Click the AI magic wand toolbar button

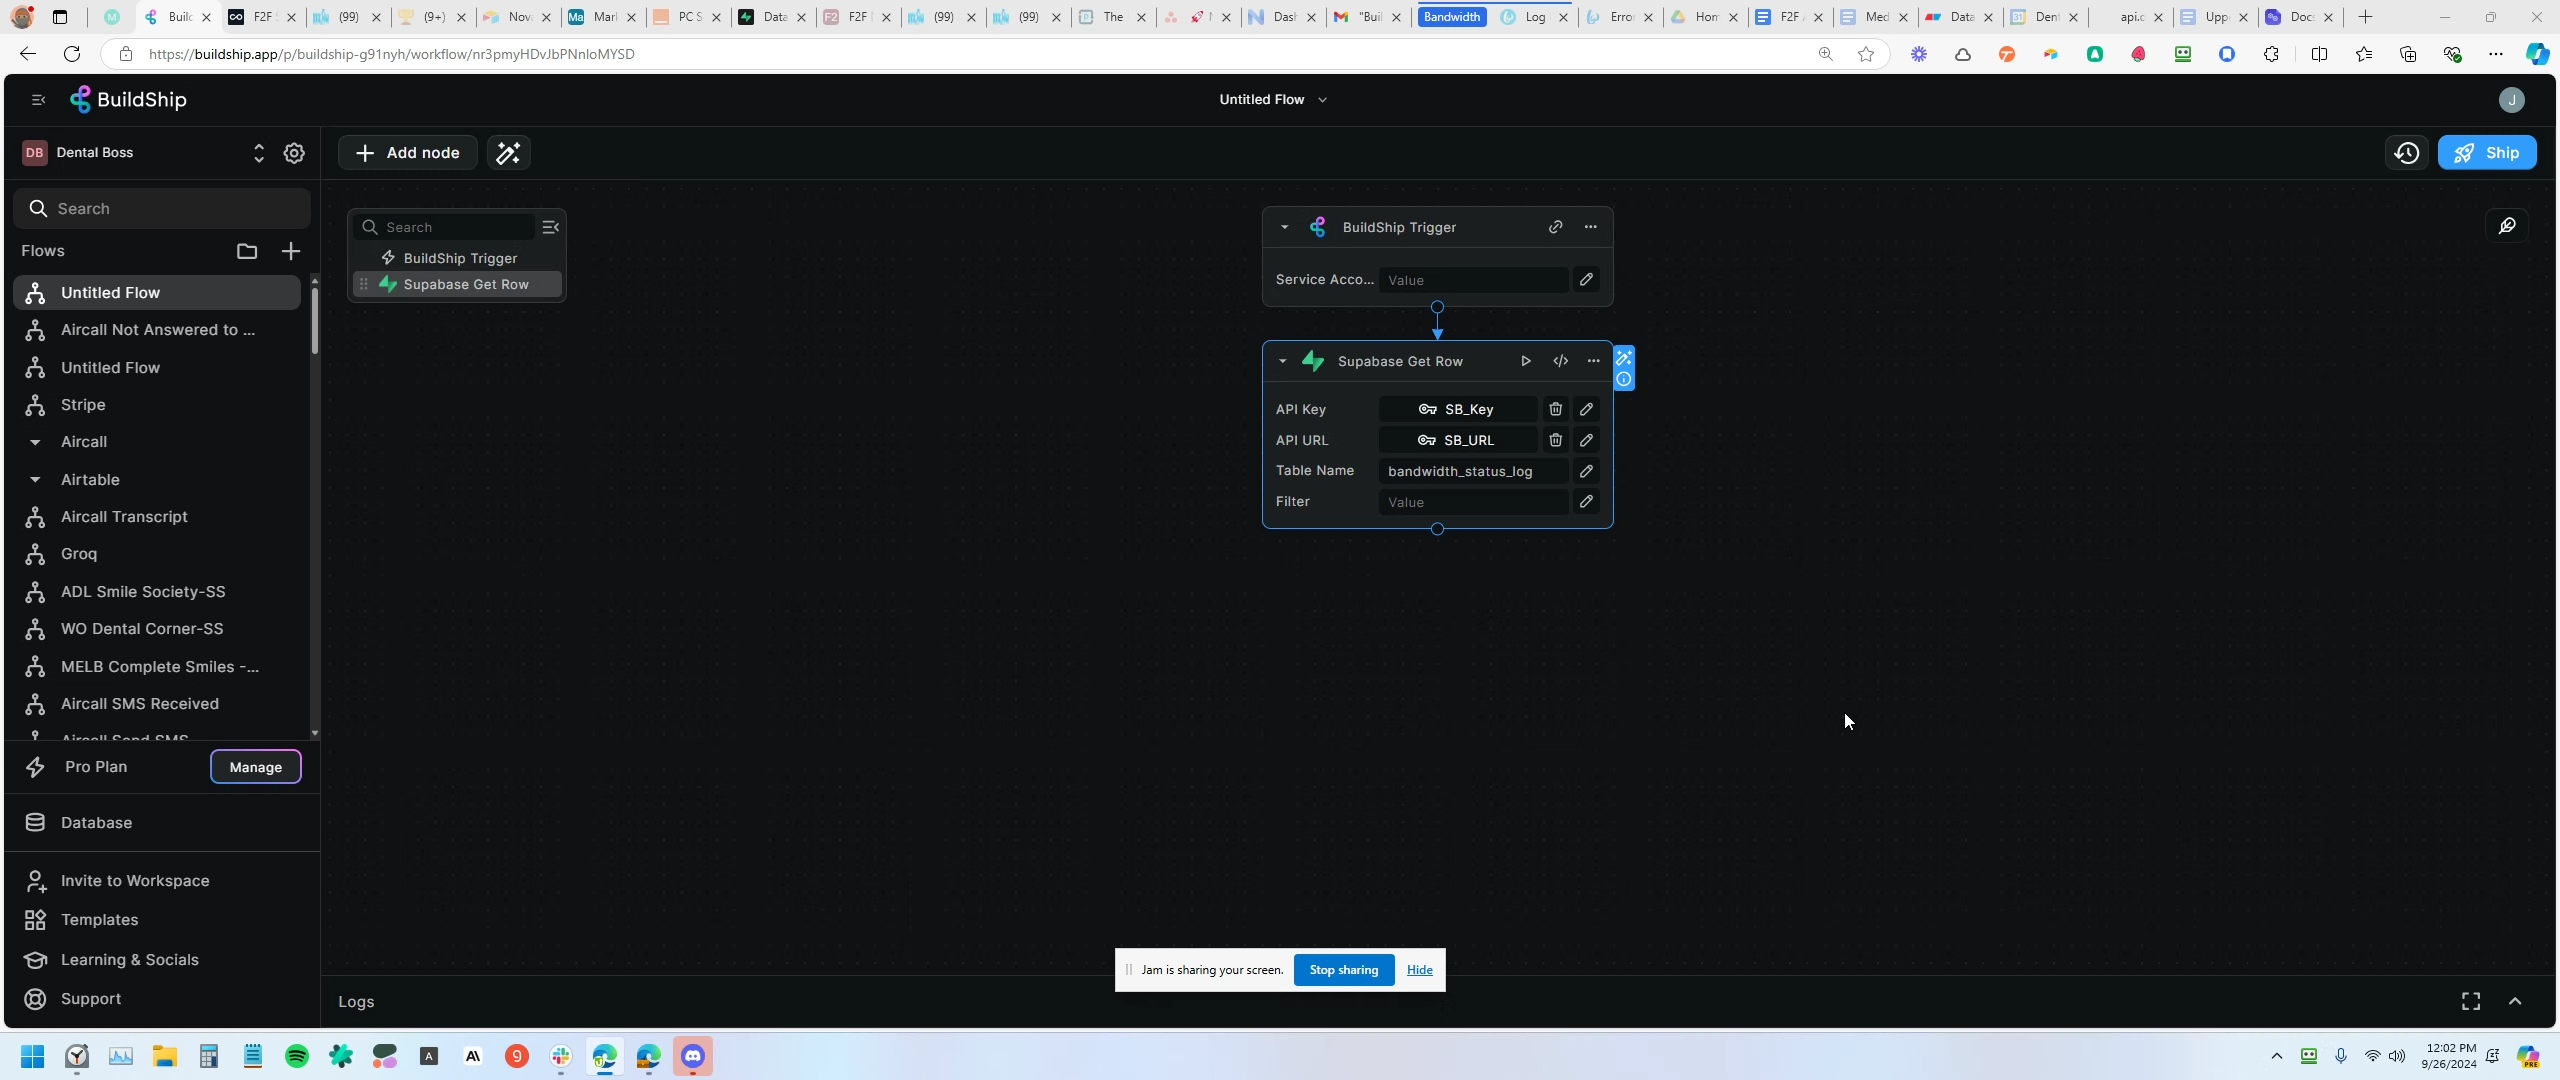coord(508,153)
